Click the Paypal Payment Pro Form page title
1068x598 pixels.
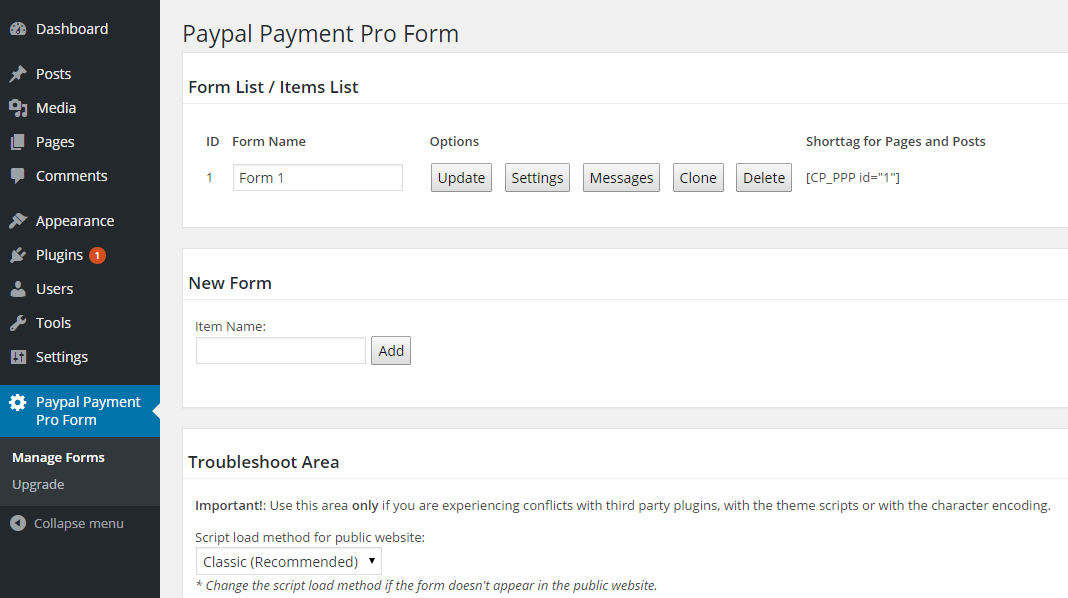pos(321,34)
